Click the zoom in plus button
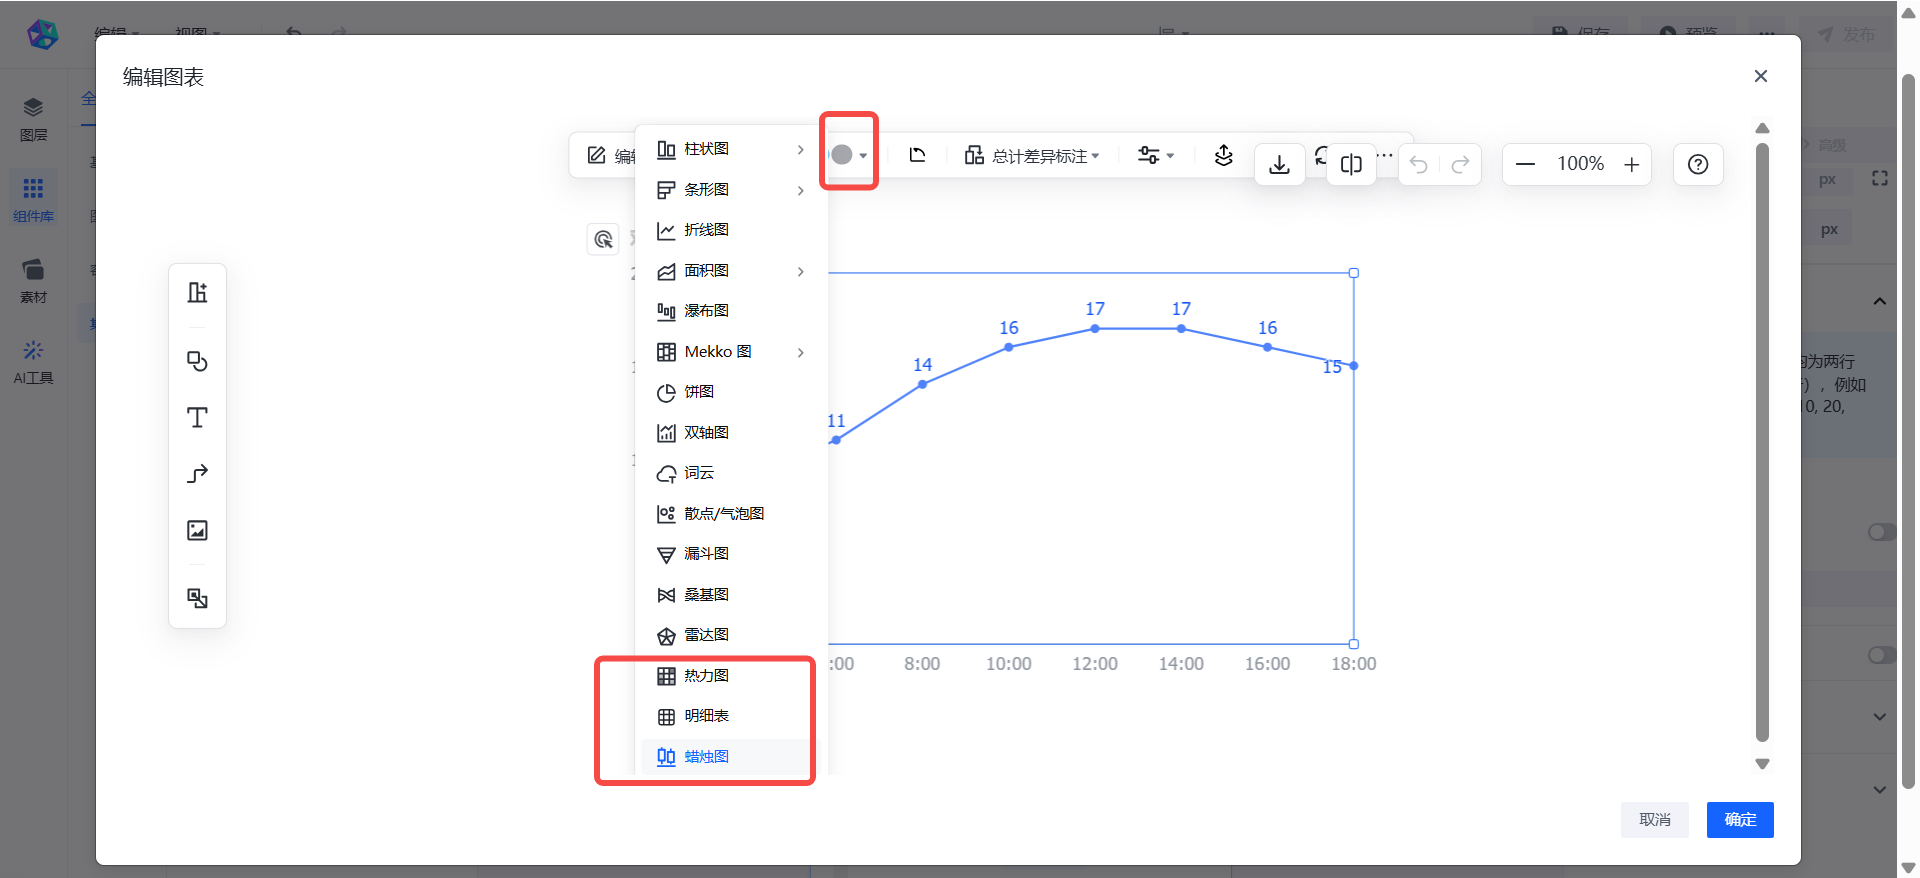This screenshot has width=1920, height=878. [1631, 164]
